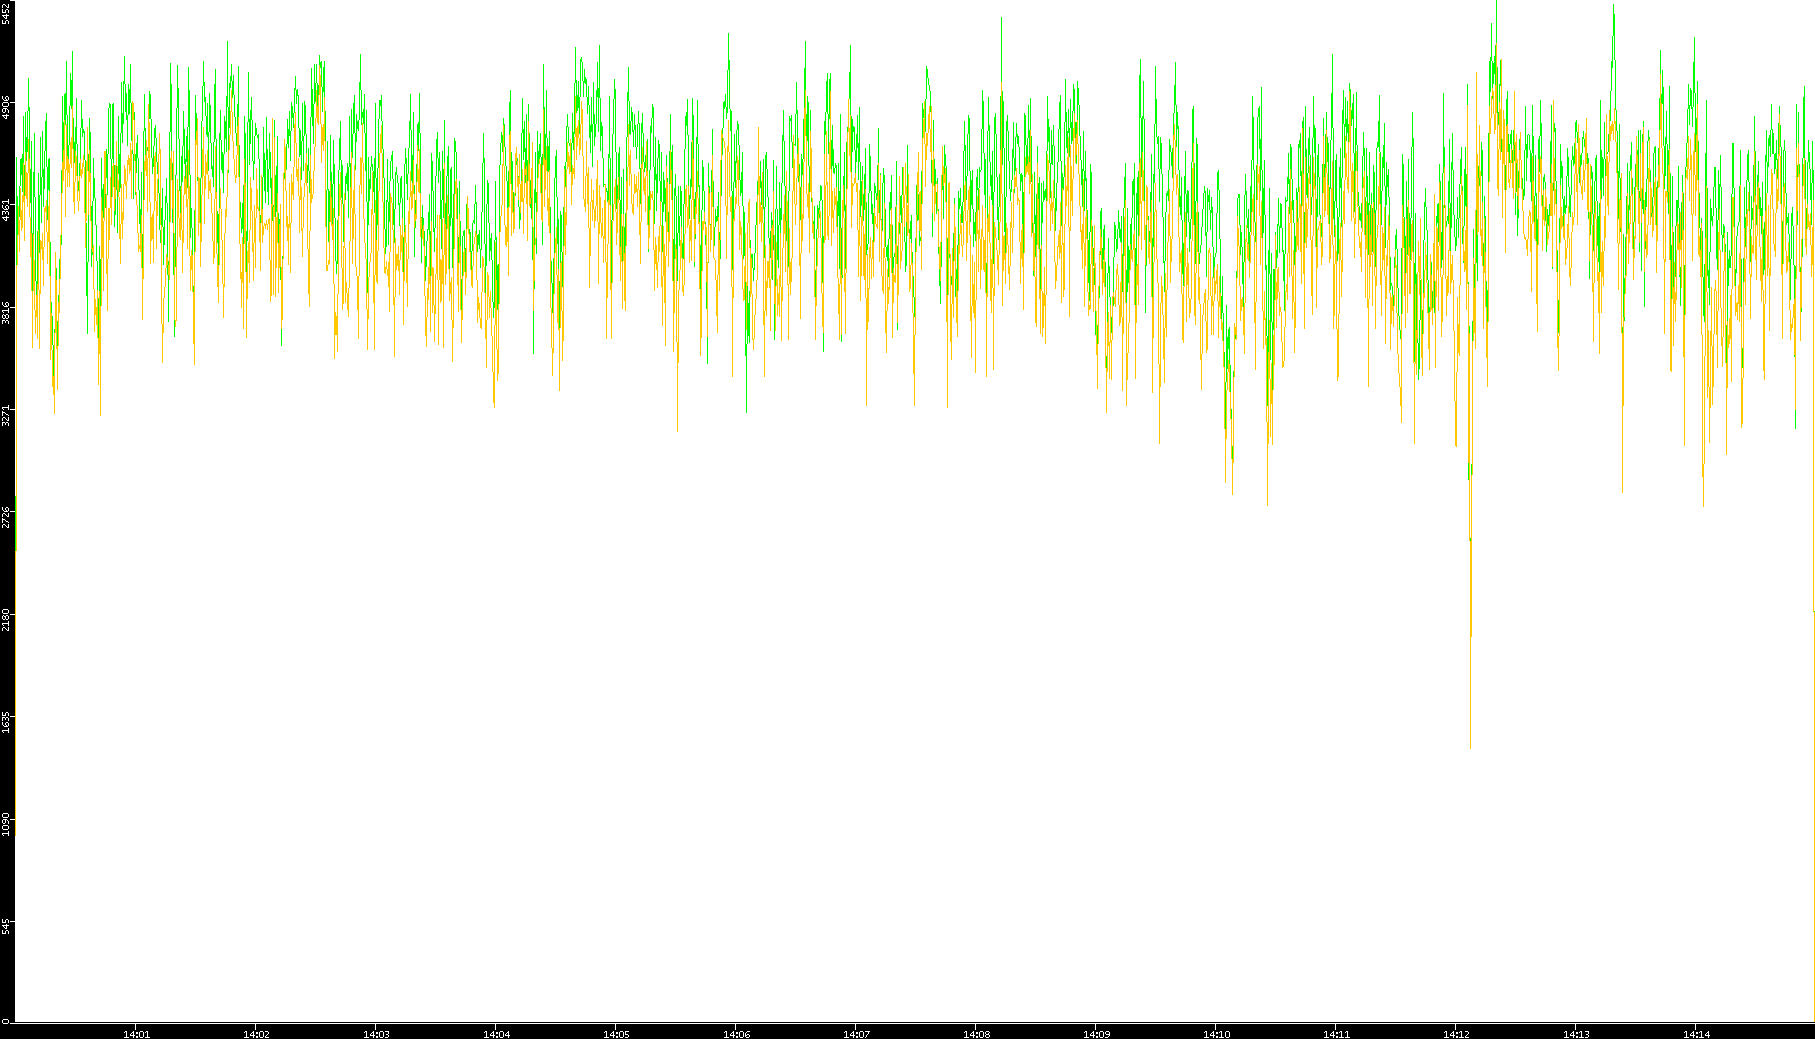Select the 14:14 time marker

(1696, 1033)
